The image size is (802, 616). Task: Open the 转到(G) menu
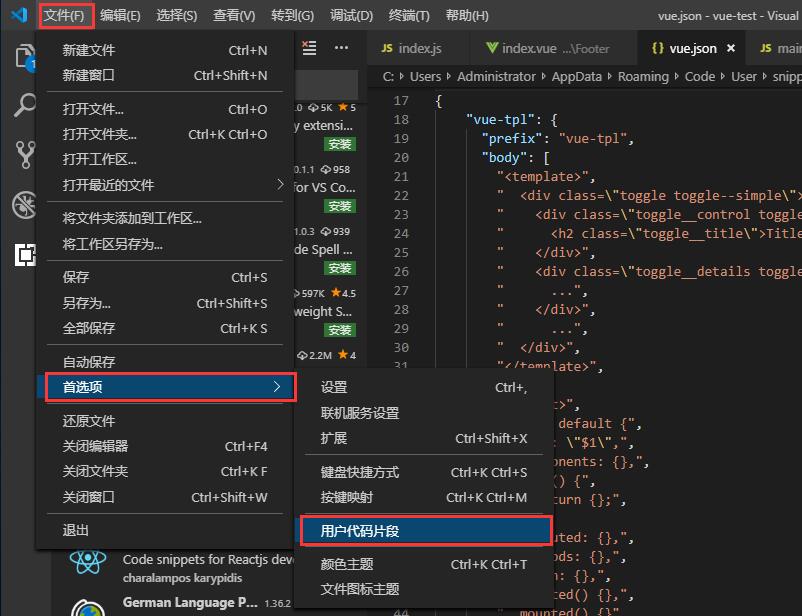[292, 15]
